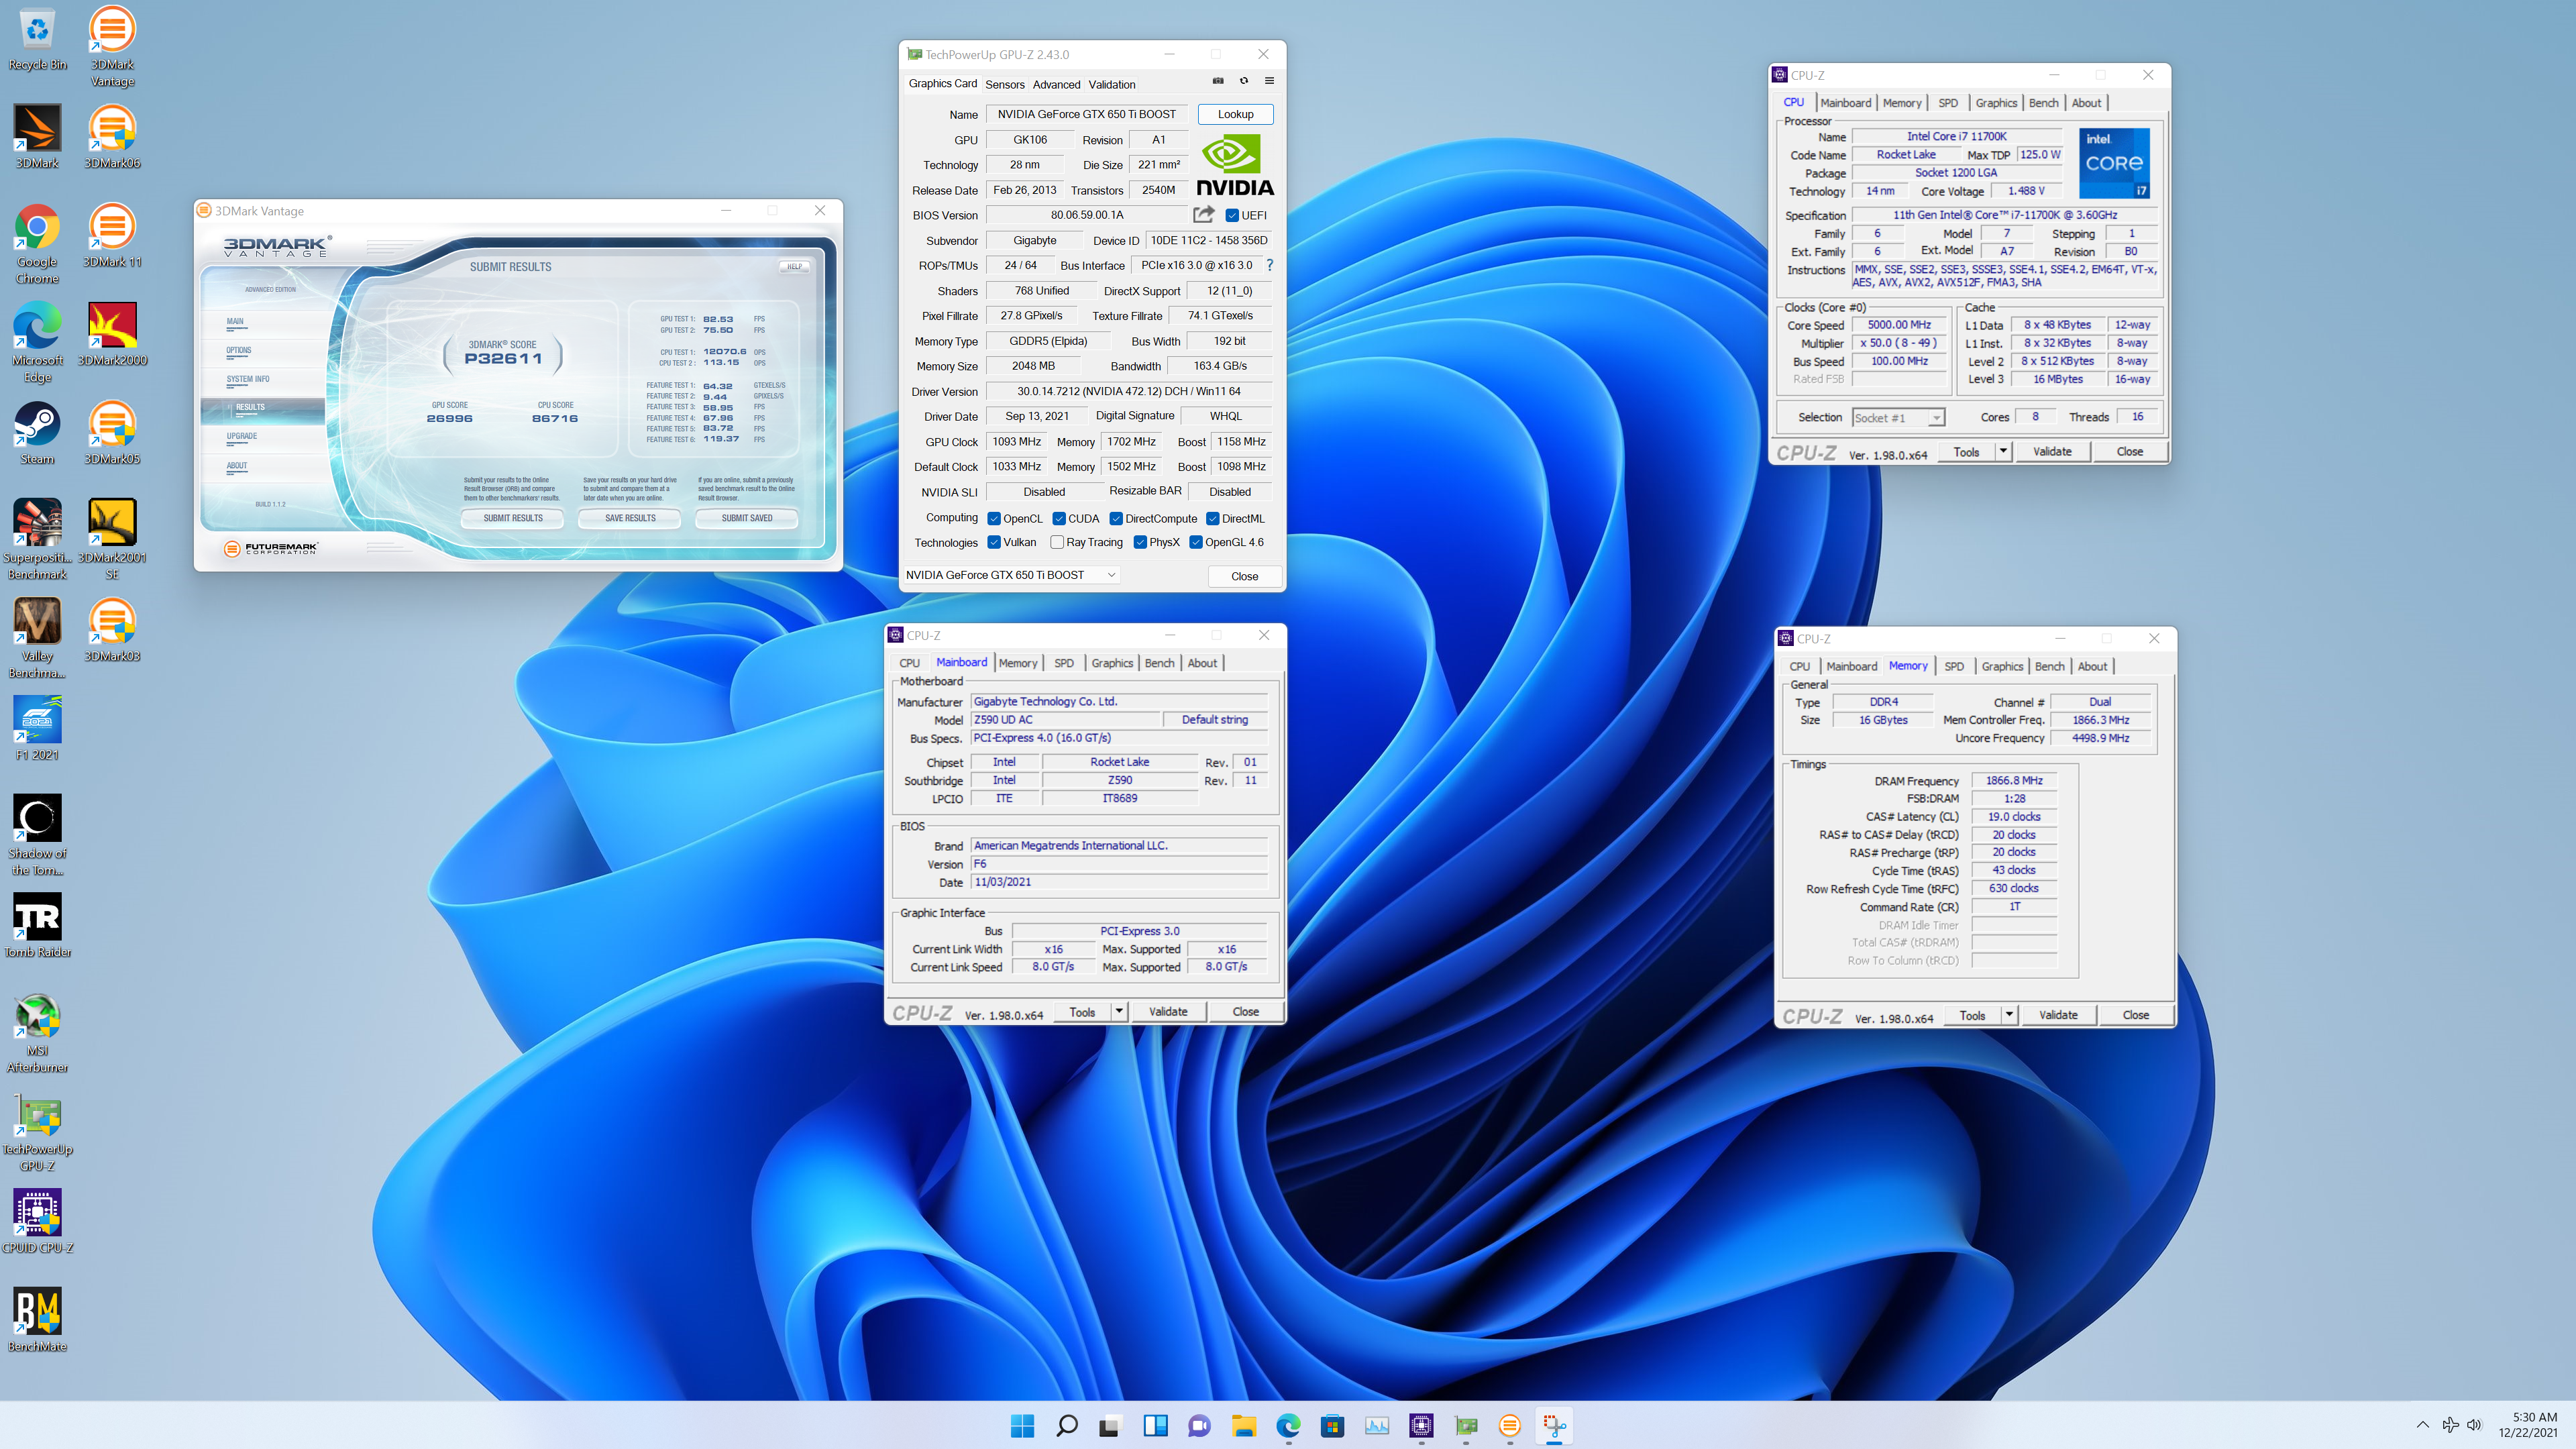Image resolution: width=2576 pixels, height=1449 pixels.
Task: Click HELP button in 3DMark Vantage
Action: (794, 266)
